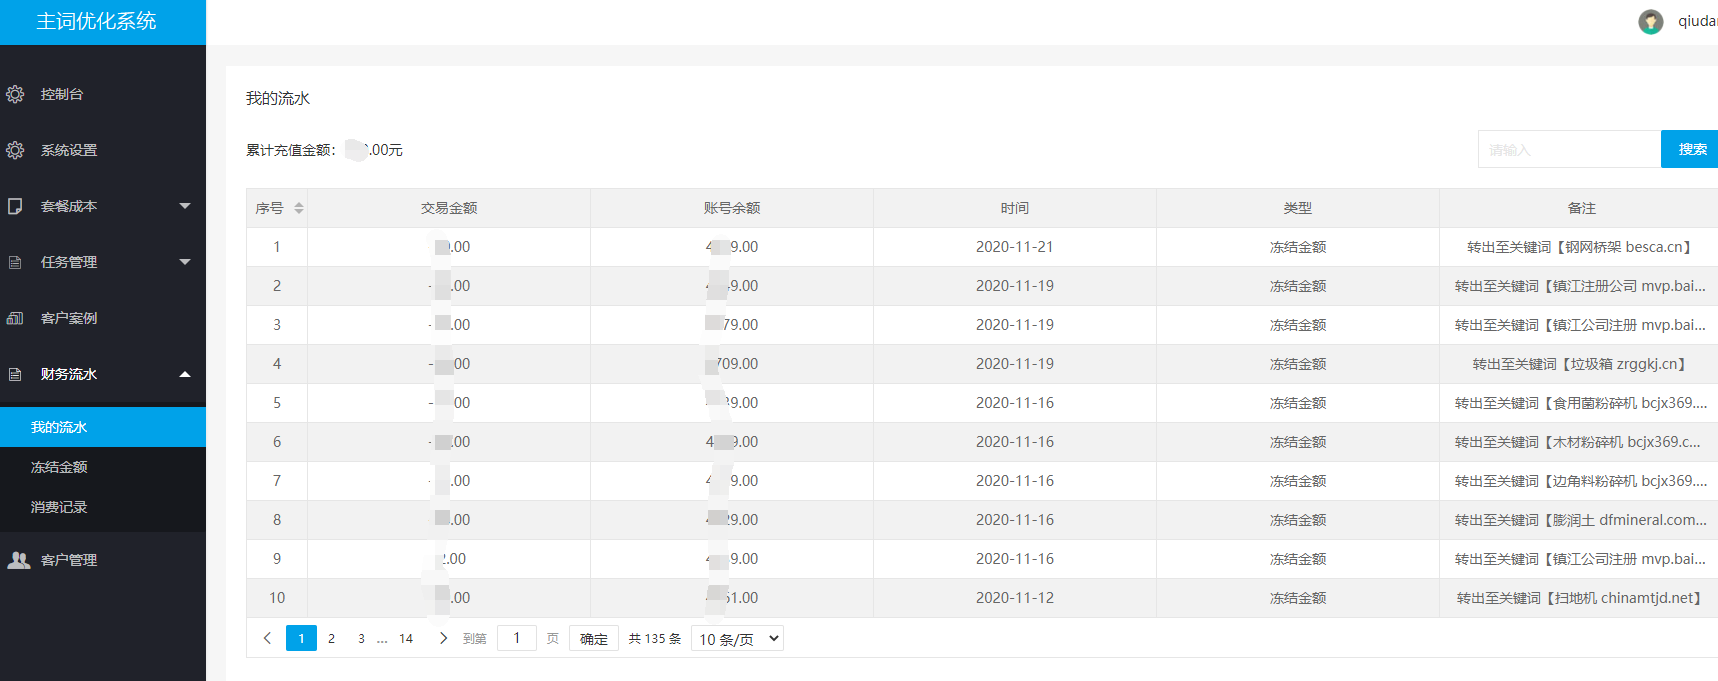Select 消费记录 submenu item
The width and height of the screenshot is (1718, 681).
[x=103, y=507]
